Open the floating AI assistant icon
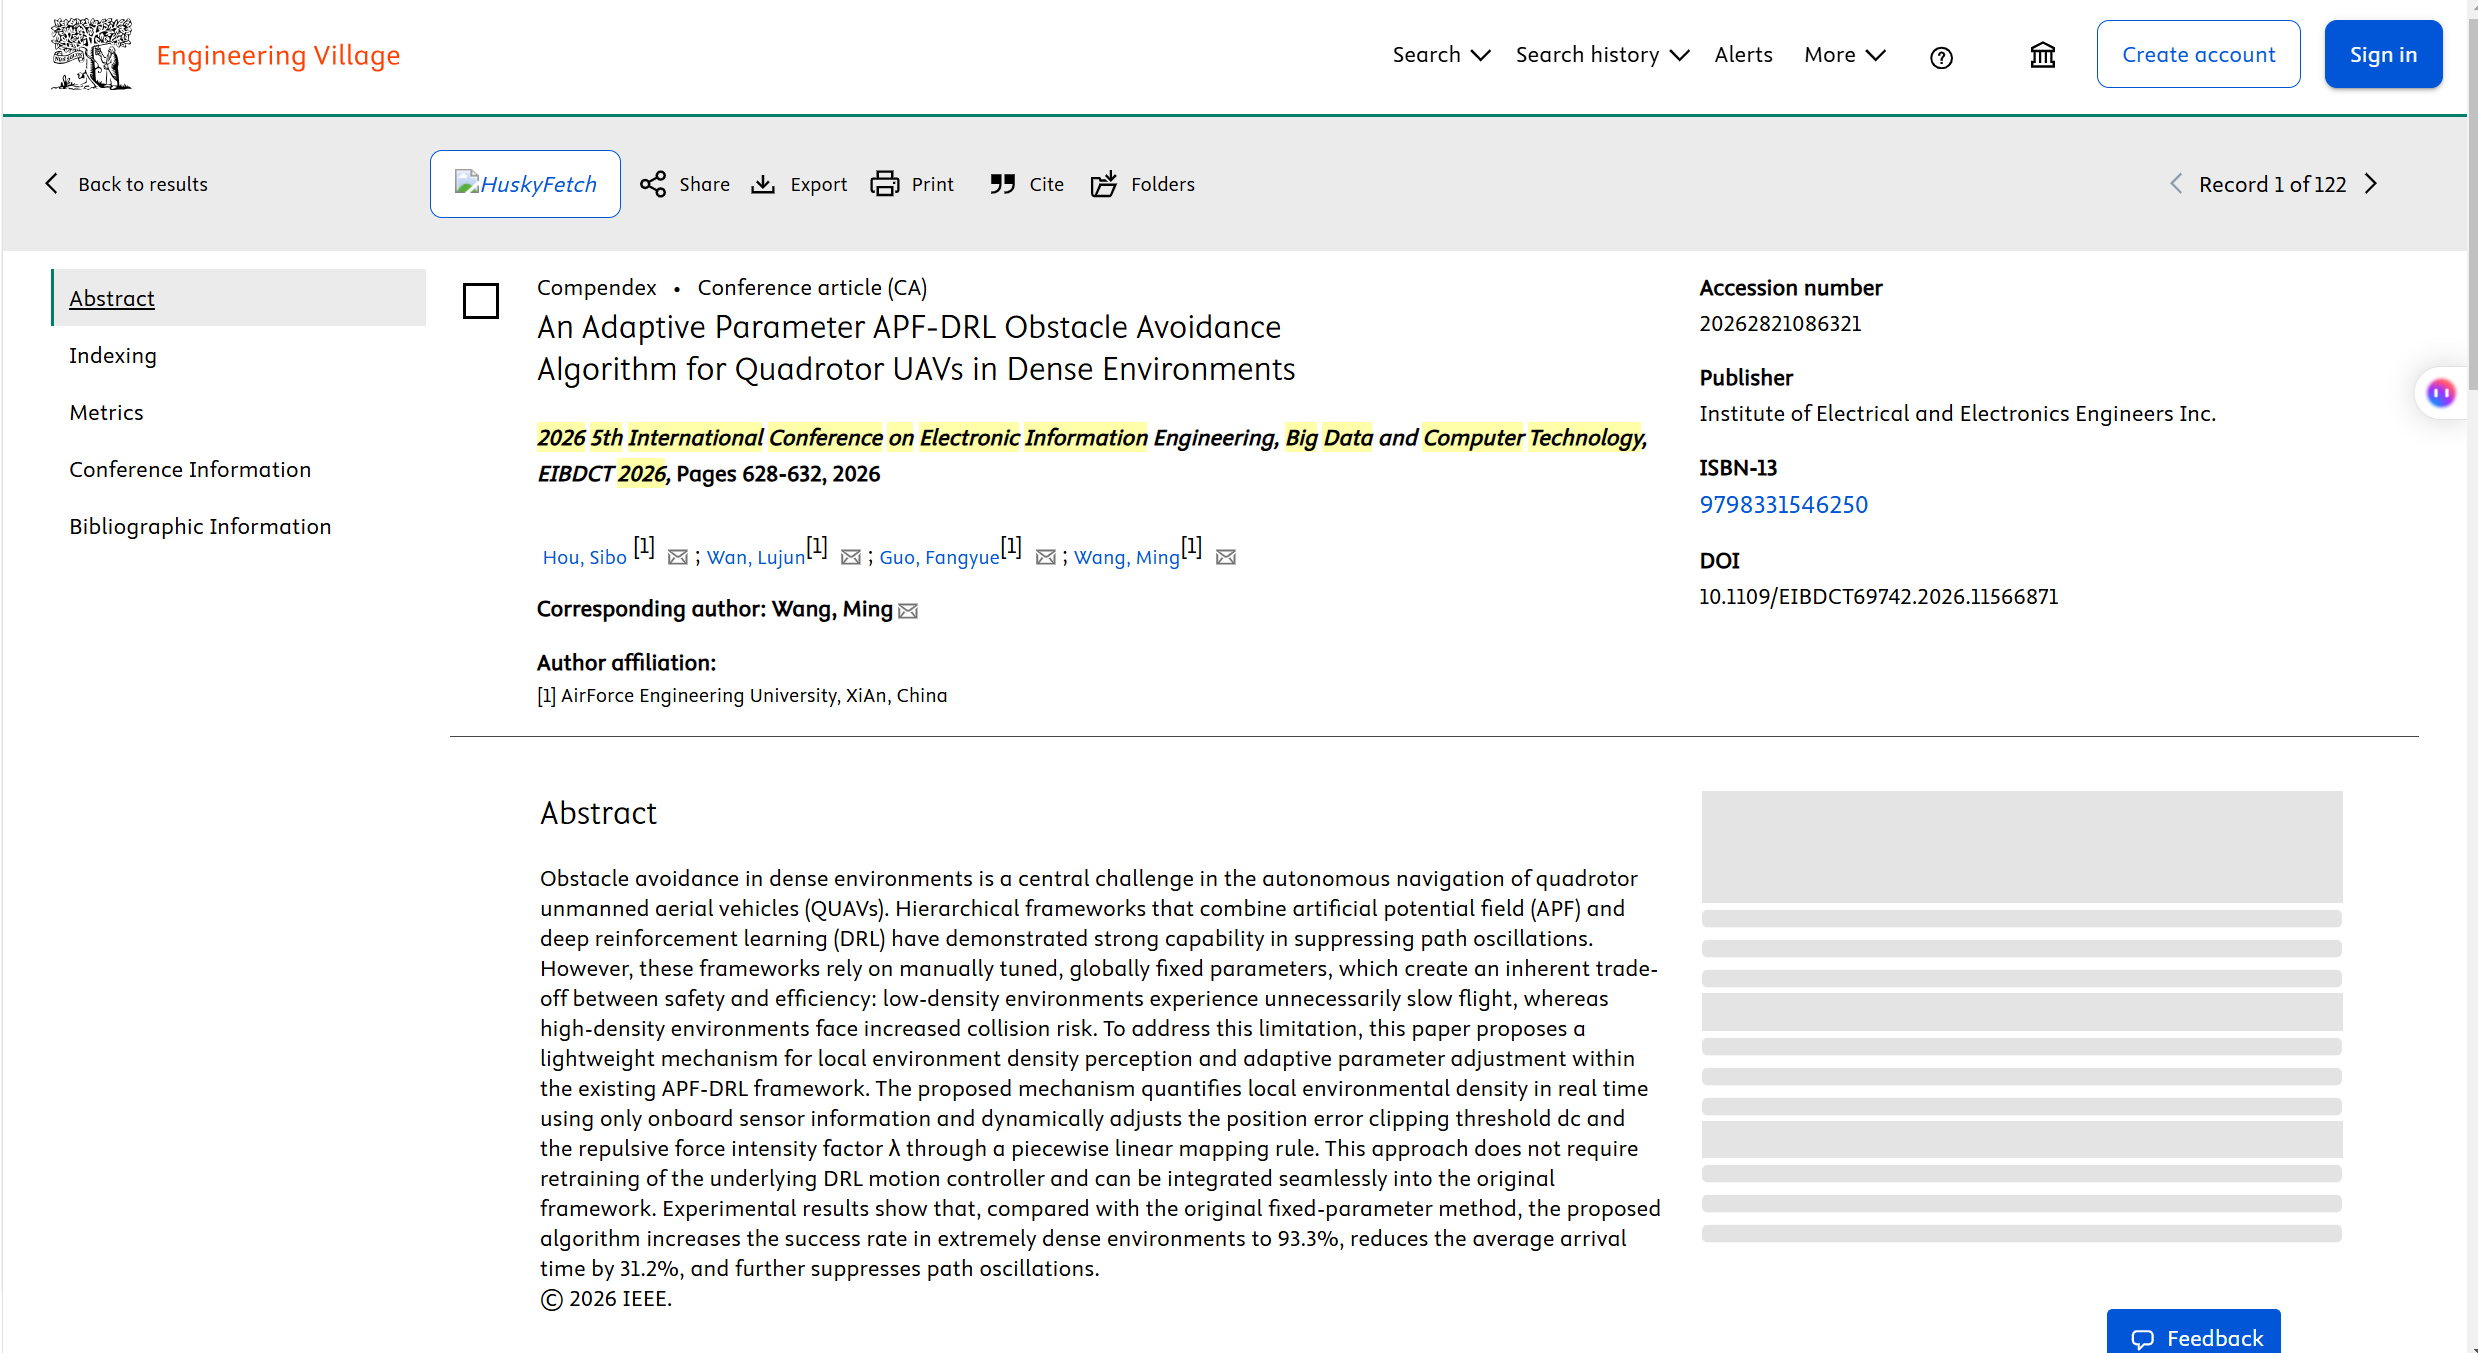 coord(2441,393)
